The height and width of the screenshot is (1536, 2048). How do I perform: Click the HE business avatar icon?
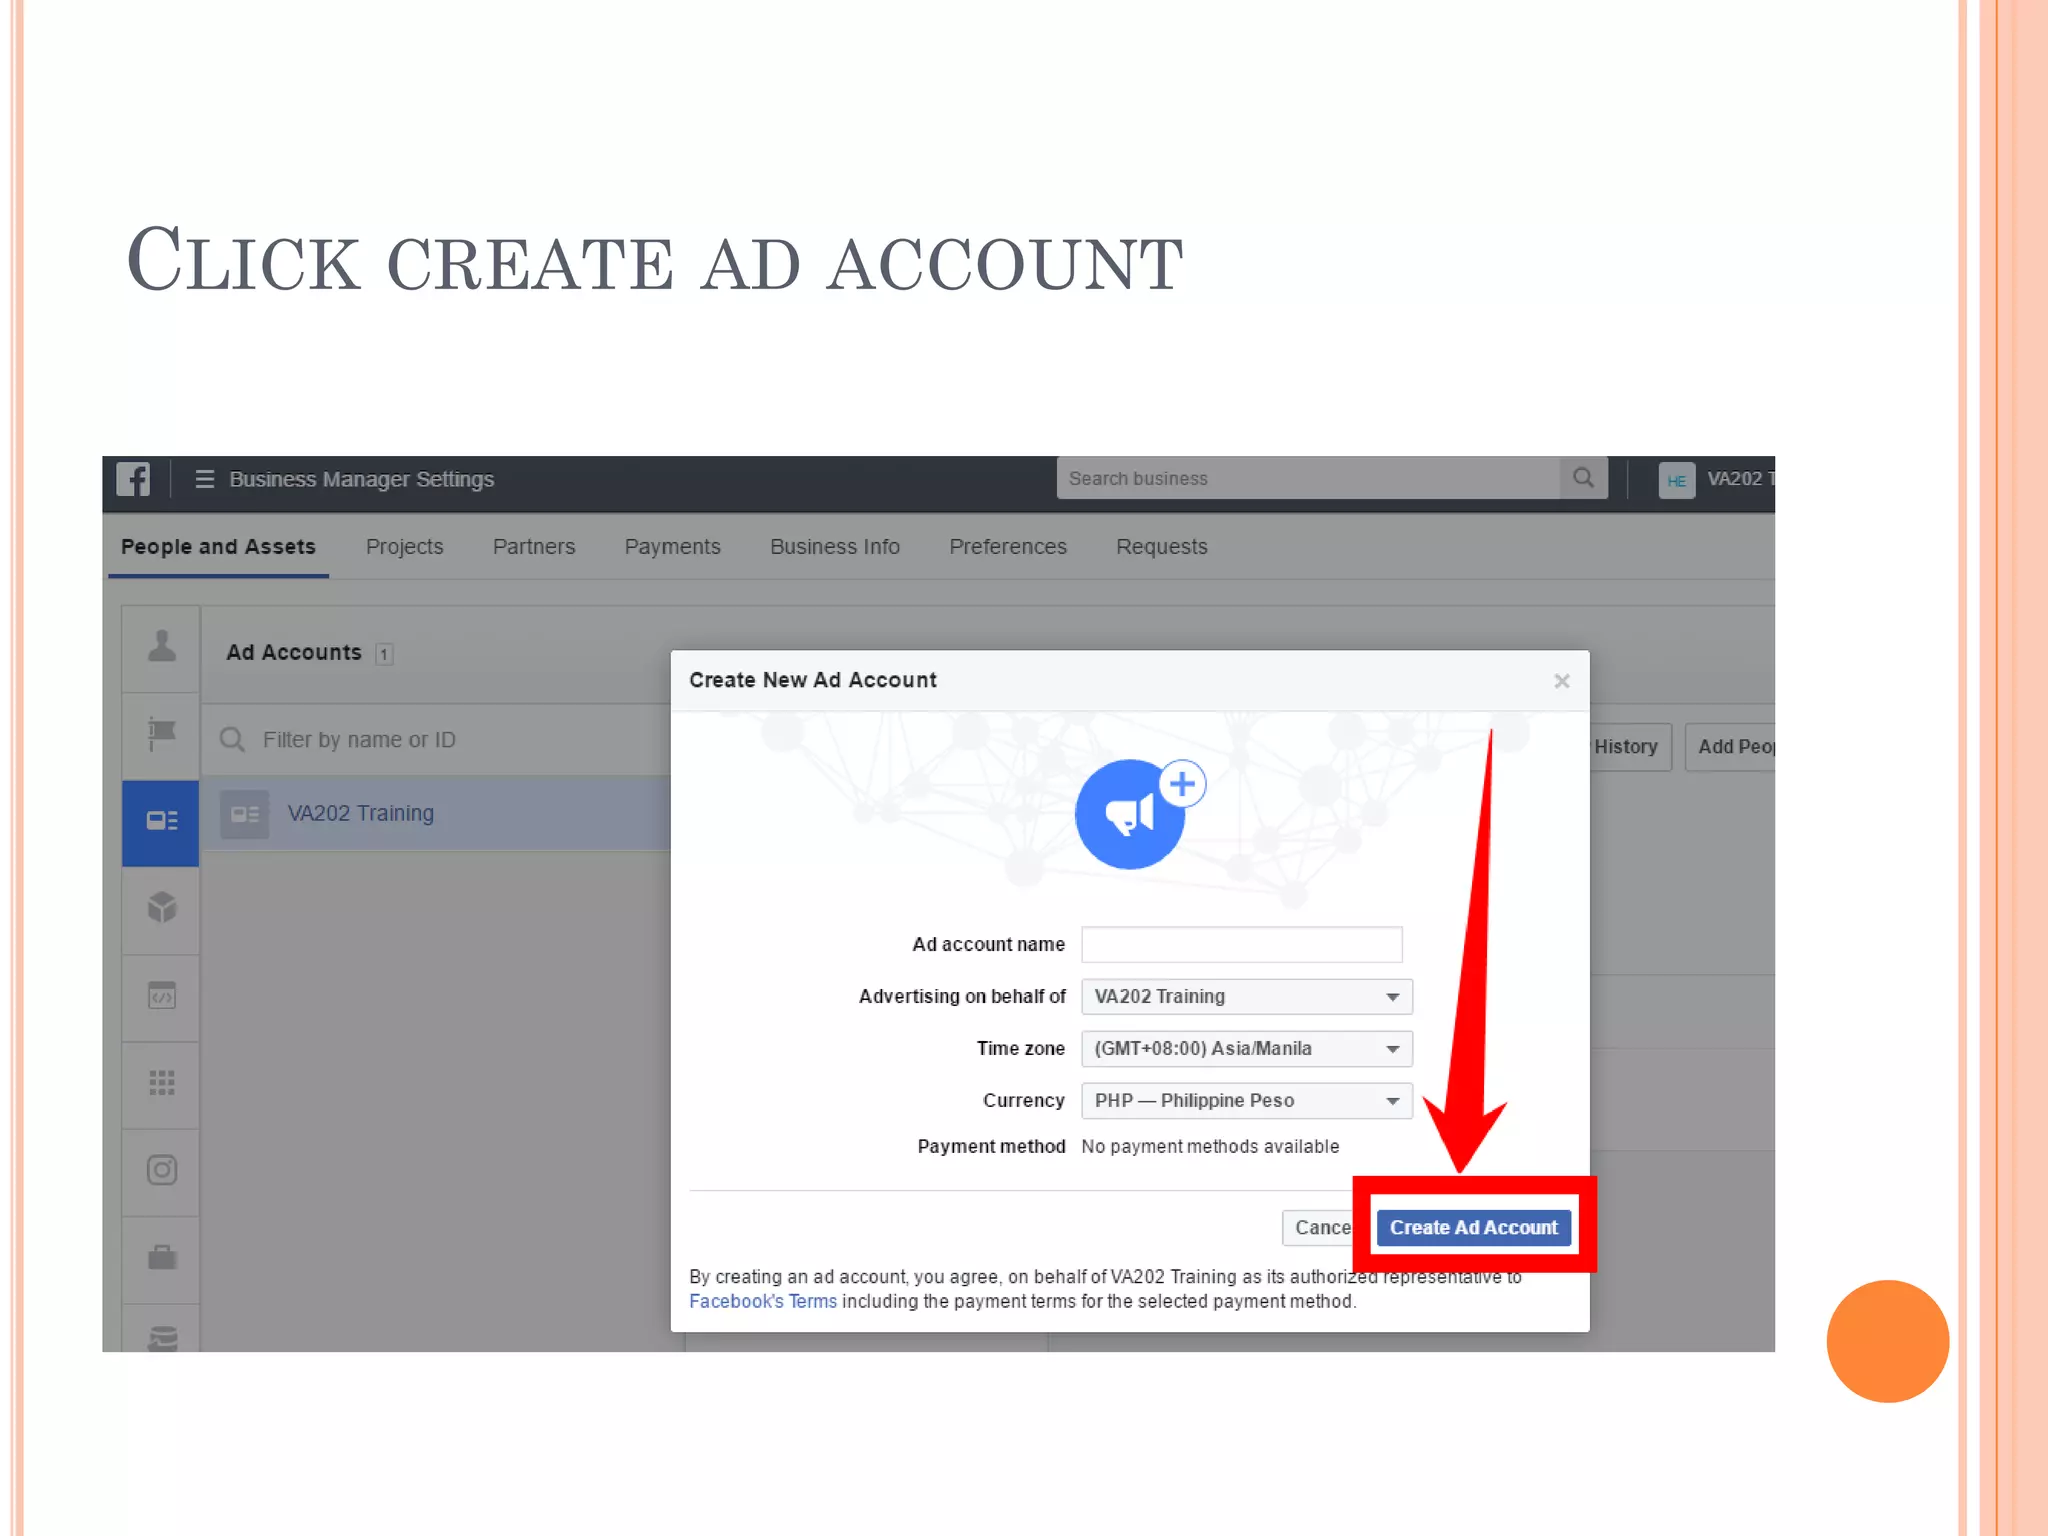coord(1676,480)
